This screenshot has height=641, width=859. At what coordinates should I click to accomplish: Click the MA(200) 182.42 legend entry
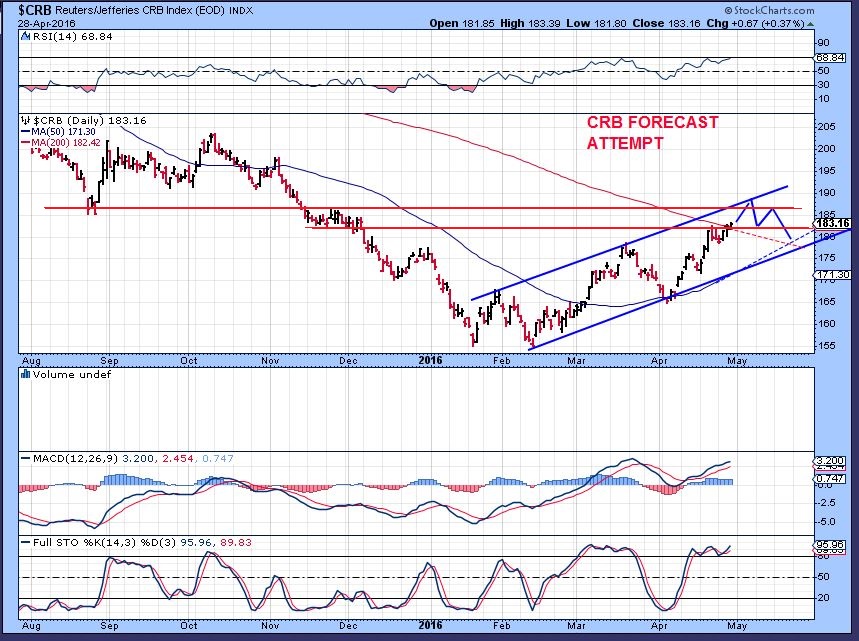tap(60, 142)
